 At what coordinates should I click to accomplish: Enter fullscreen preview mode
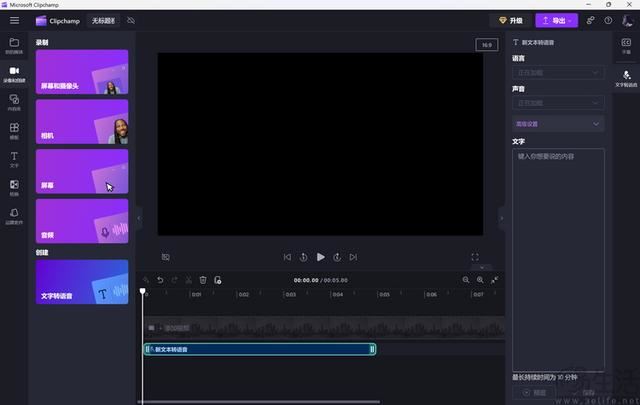point(475,257)
